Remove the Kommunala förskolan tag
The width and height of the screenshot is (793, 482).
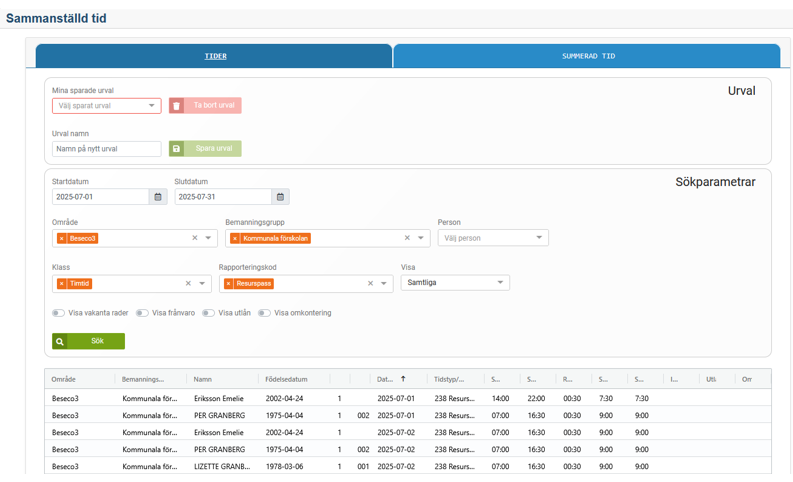point(235,239)
